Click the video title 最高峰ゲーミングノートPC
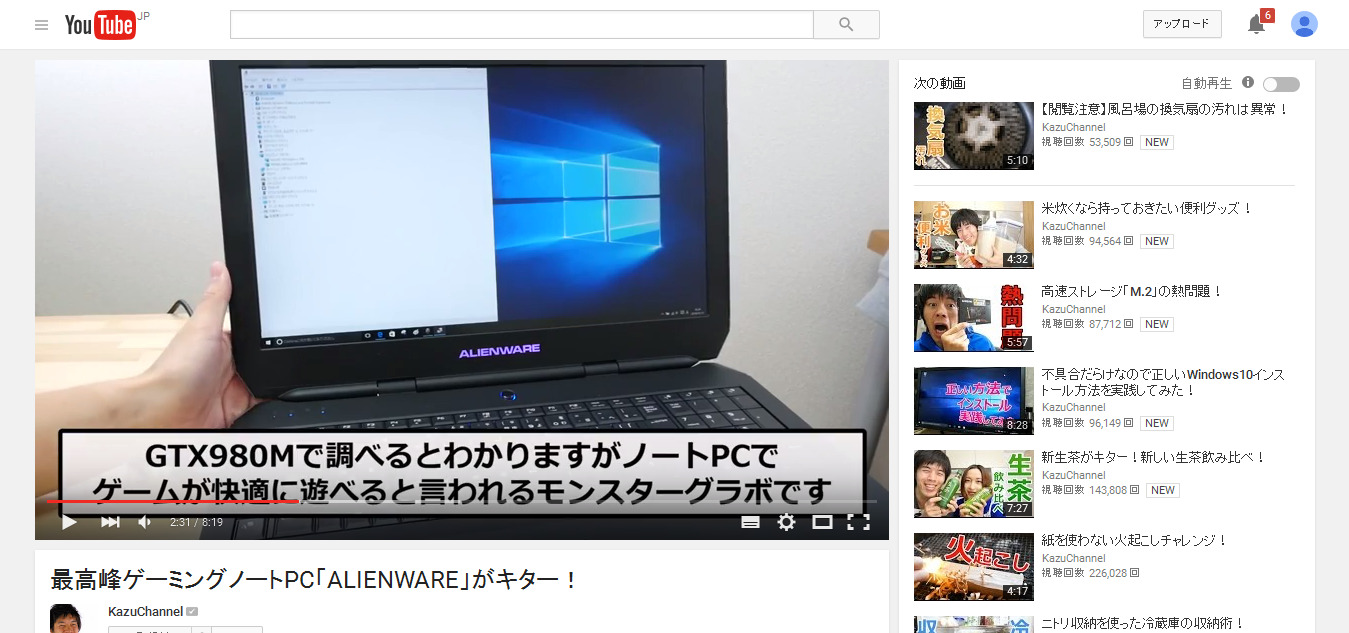The width and height of the screenshot is (1349, 633). click(315, 580)
